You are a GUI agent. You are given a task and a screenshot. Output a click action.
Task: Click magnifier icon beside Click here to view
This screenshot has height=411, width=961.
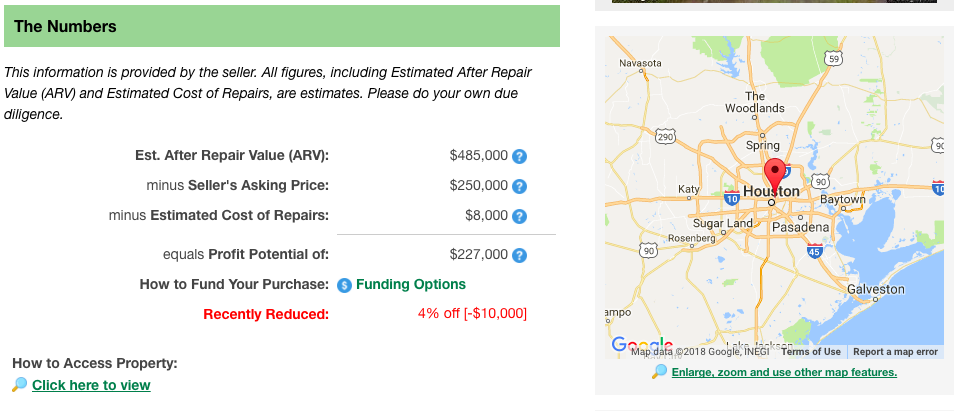[20, 385]
